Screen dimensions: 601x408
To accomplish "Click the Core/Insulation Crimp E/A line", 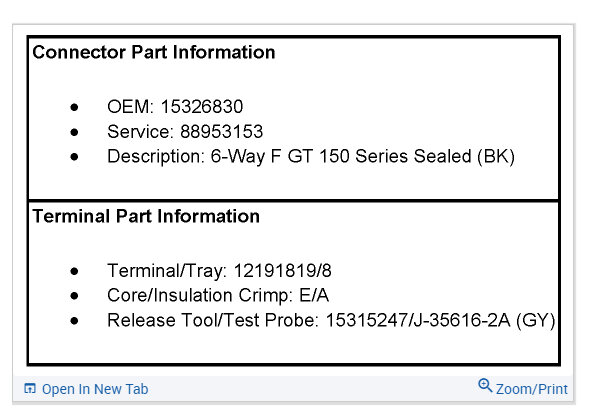I will (218, 296).
